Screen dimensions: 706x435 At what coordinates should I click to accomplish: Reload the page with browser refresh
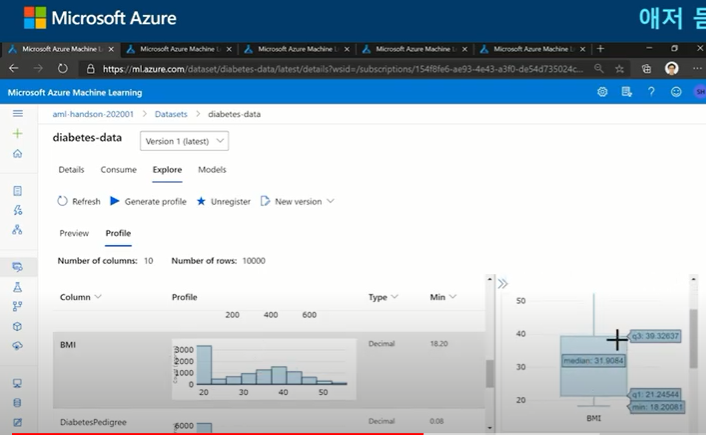pos(63,68)
